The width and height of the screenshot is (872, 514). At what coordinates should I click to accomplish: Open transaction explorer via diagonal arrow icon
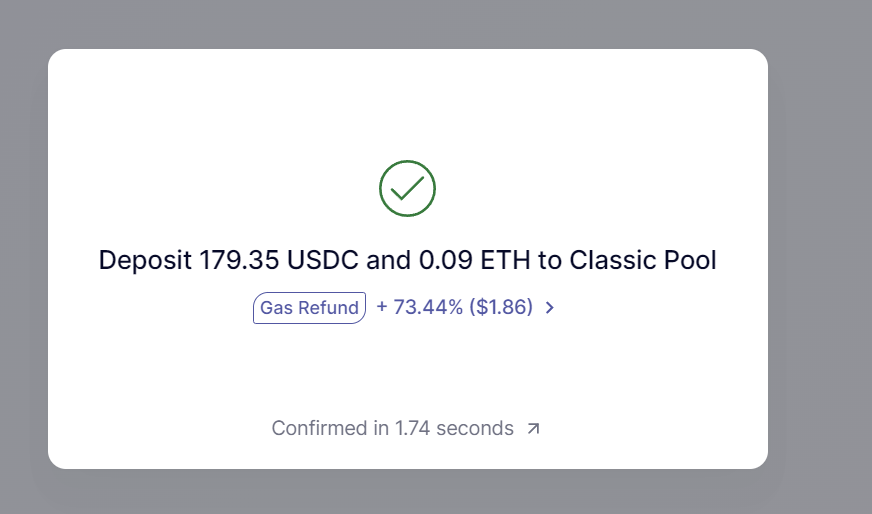(533, 428)
